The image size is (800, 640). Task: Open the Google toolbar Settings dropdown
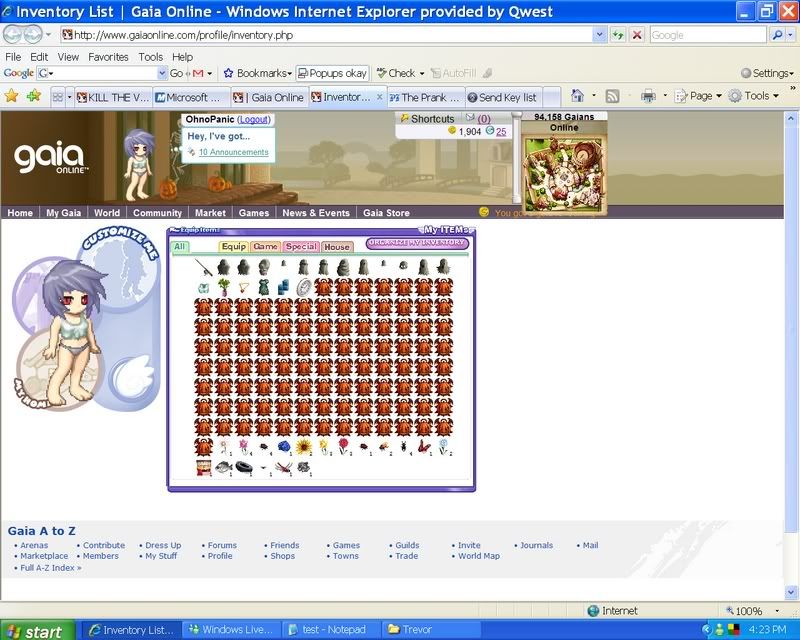767,73
